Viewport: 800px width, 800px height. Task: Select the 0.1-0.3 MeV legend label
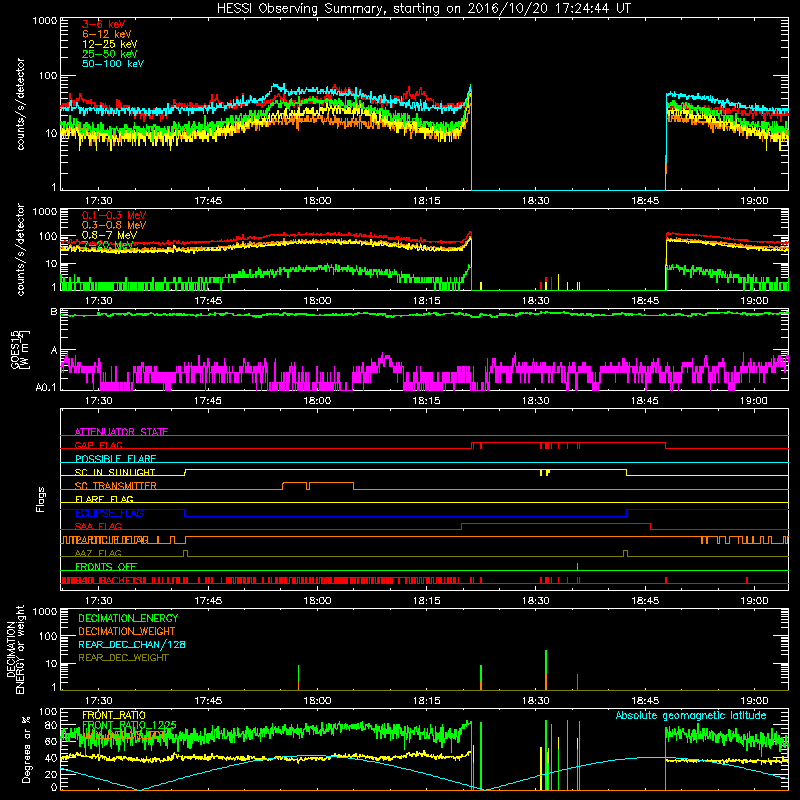coord(114,215)
